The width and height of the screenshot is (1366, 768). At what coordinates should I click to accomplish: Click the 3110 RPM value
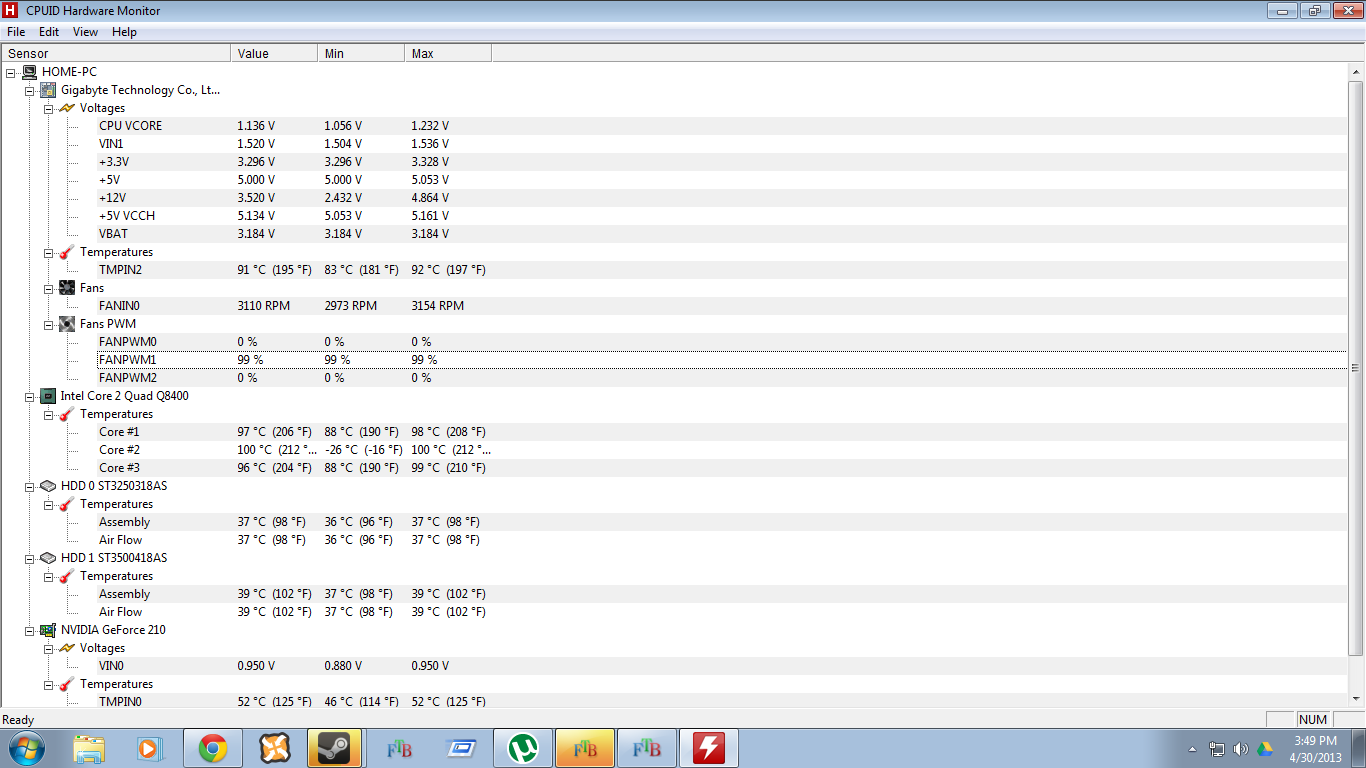point(263,306)
